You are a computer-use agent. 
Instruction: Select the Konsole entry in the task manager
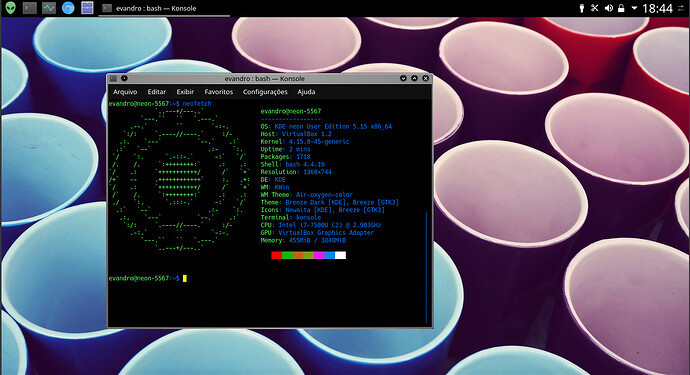[x=164, y=8]
